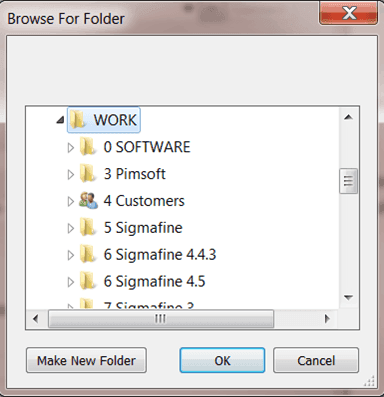Click the horizontal scrollbar left arrow
Screen dimensions: 384x397
tap(36, 319)
